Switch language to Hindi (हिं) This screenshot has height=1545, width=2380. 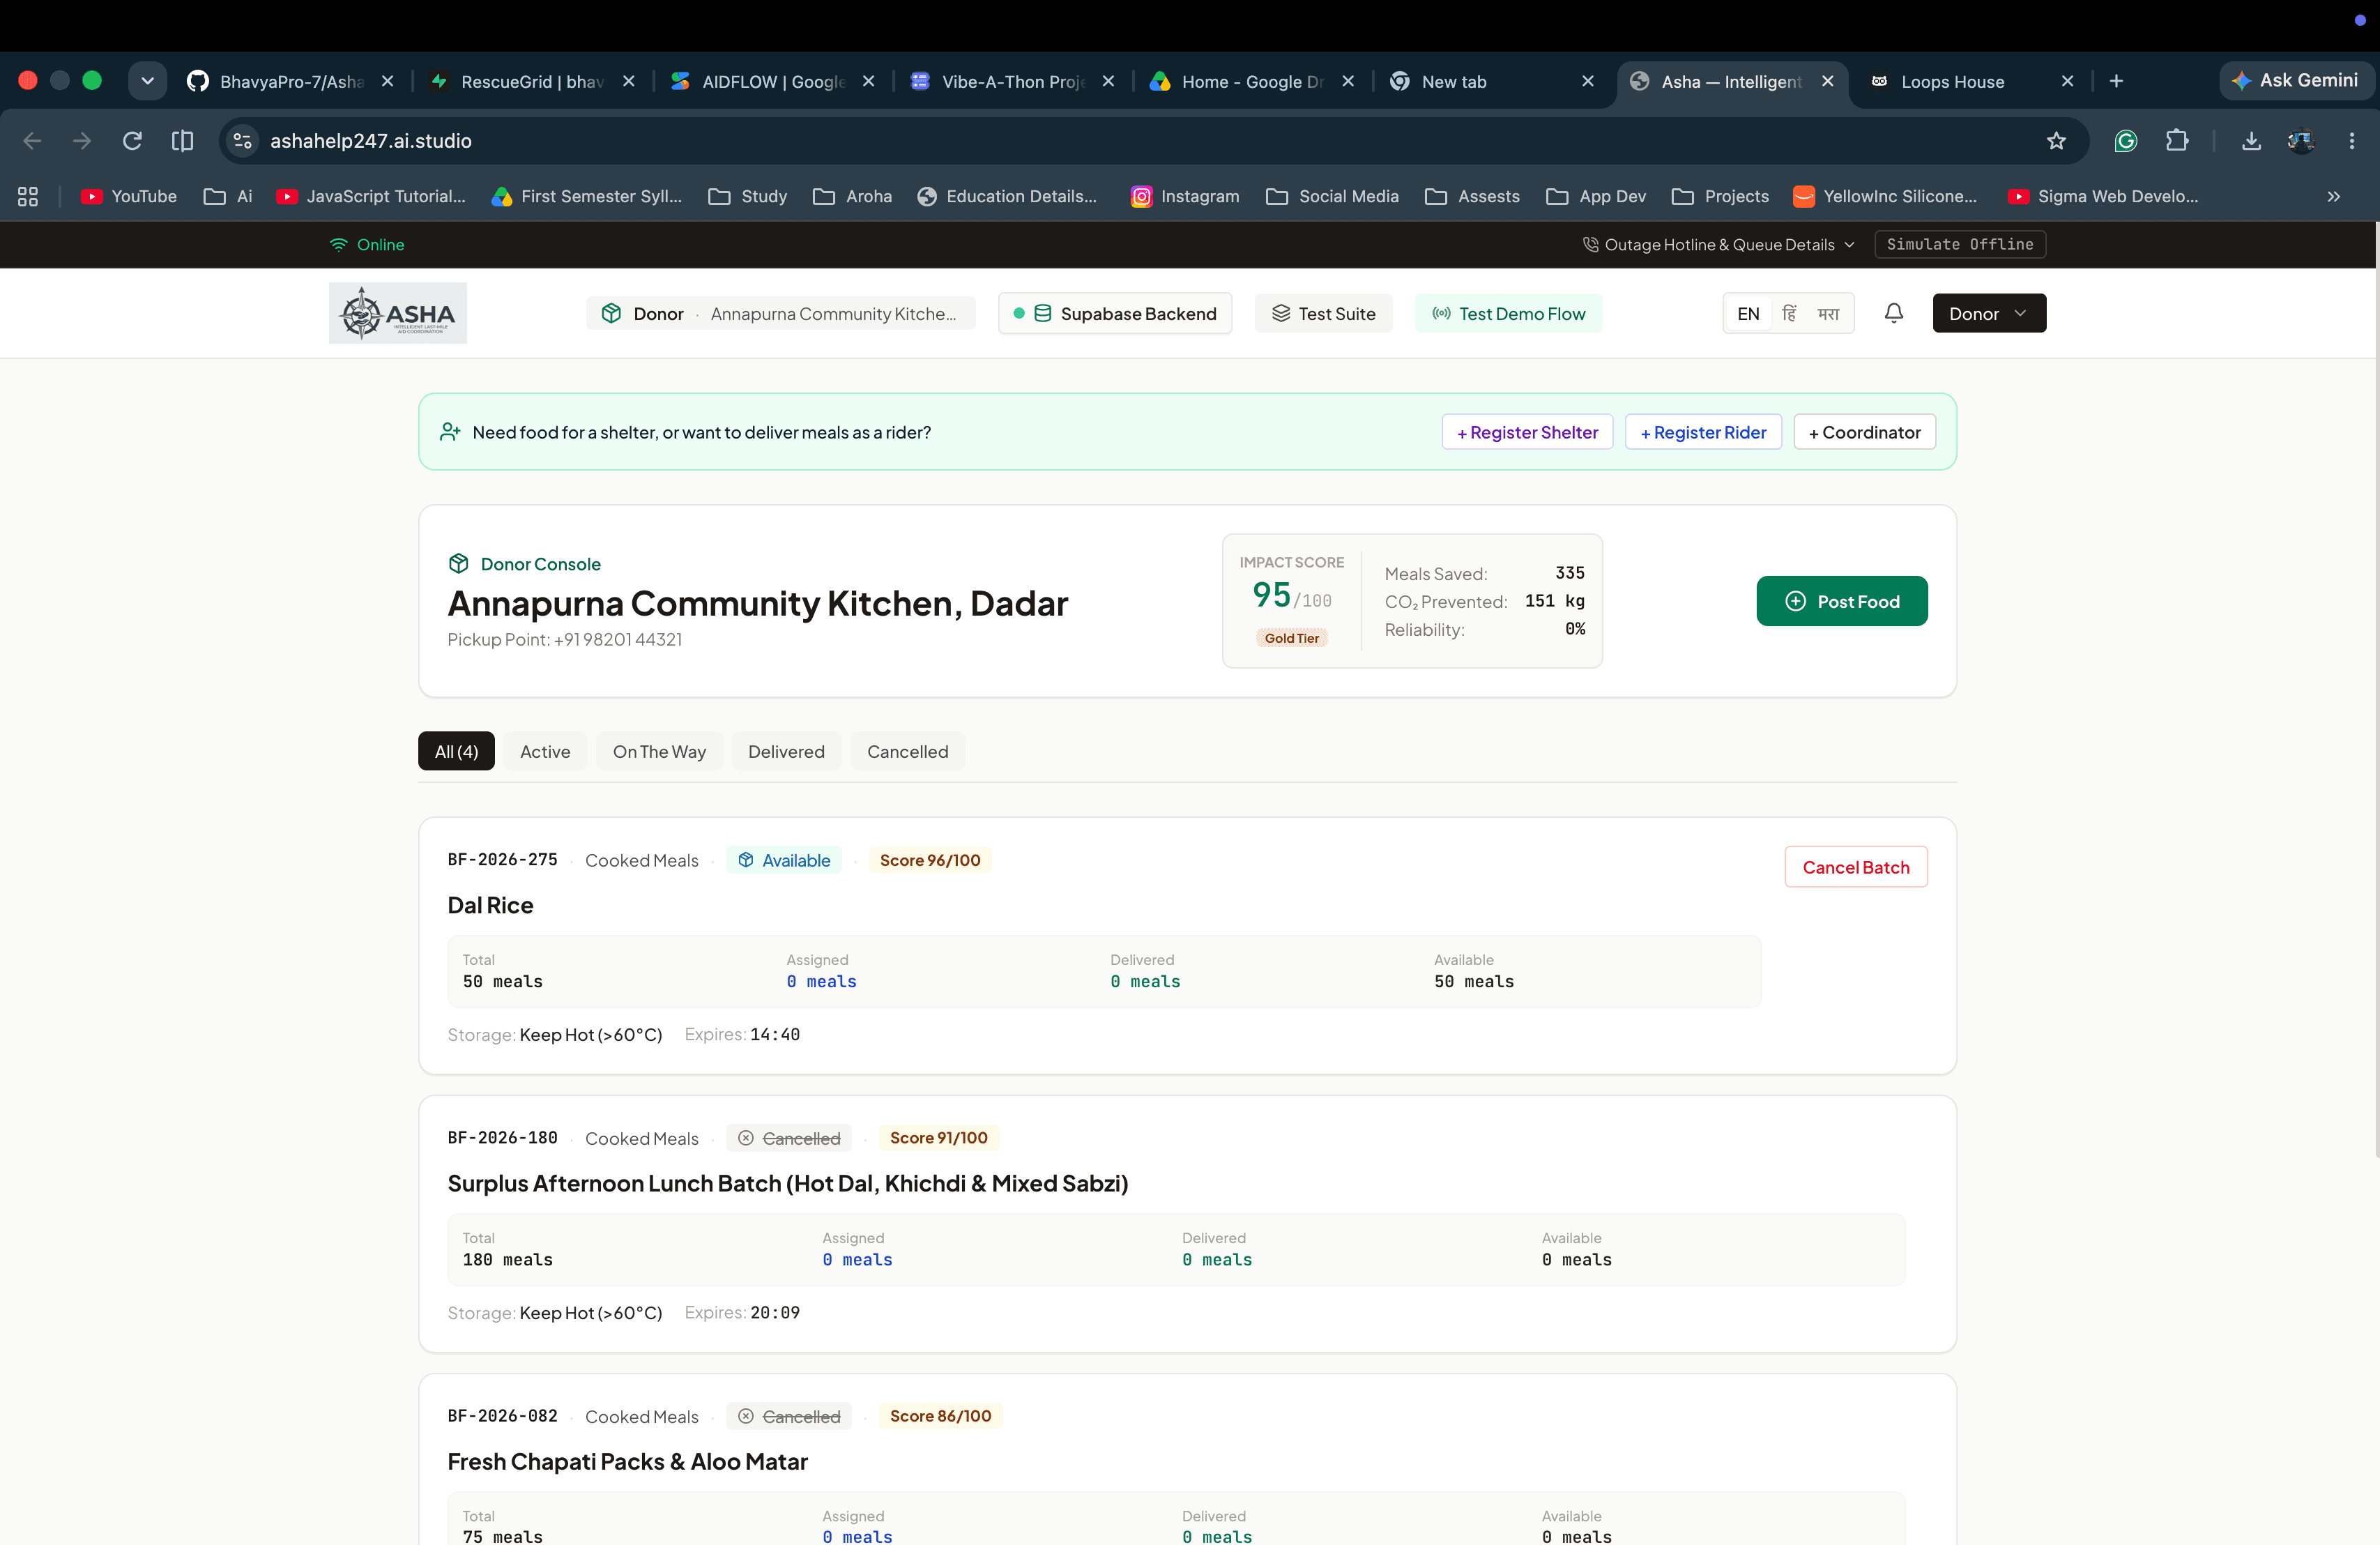coord(1789,313)
